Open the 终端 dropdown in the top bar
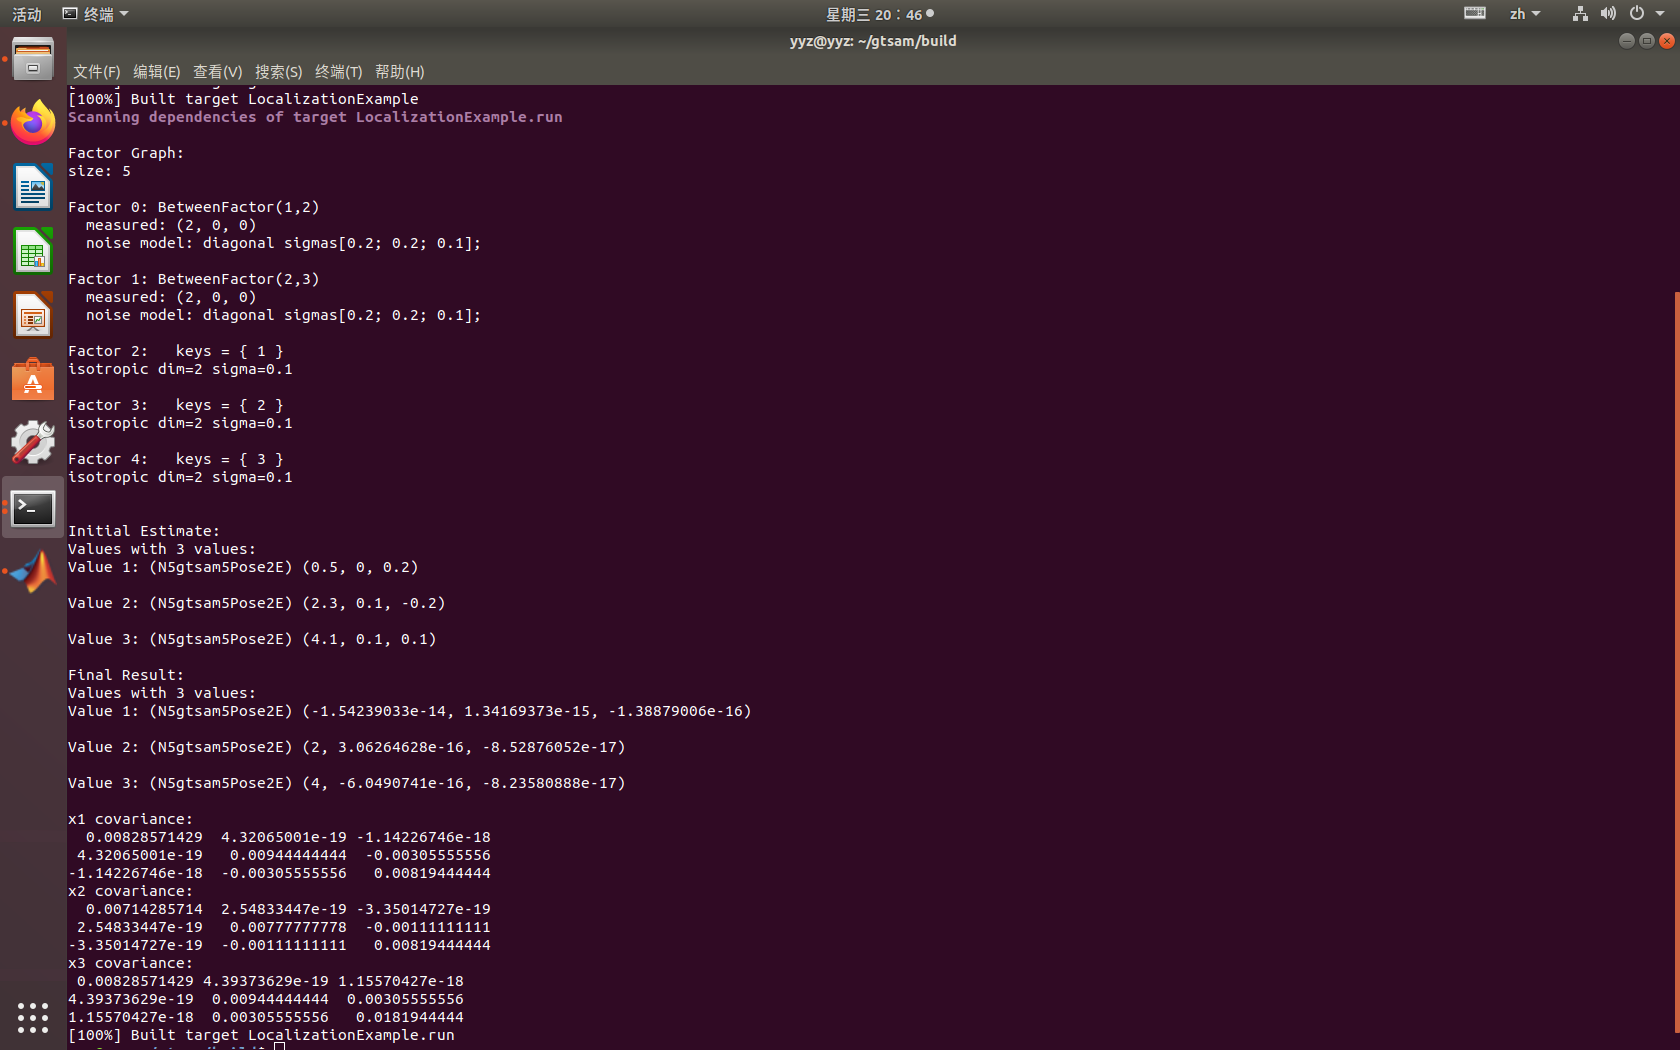1680x1050 pixels. 95,14
